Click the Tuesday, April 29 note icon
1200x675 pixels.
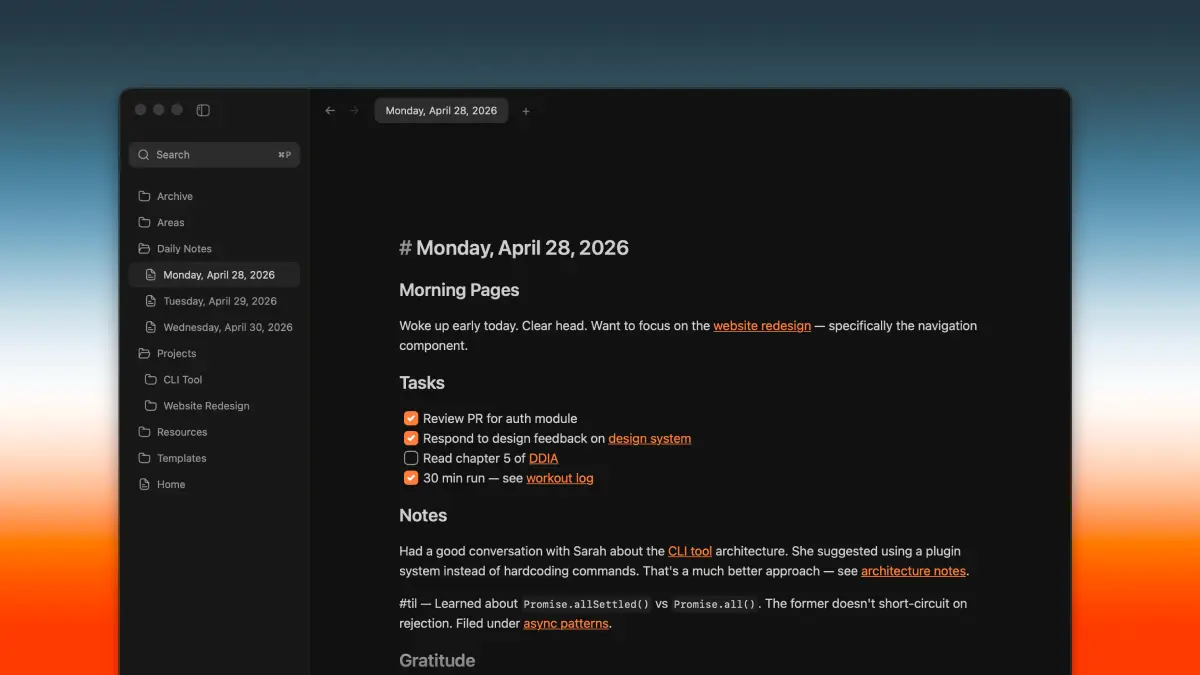point(151,301)
